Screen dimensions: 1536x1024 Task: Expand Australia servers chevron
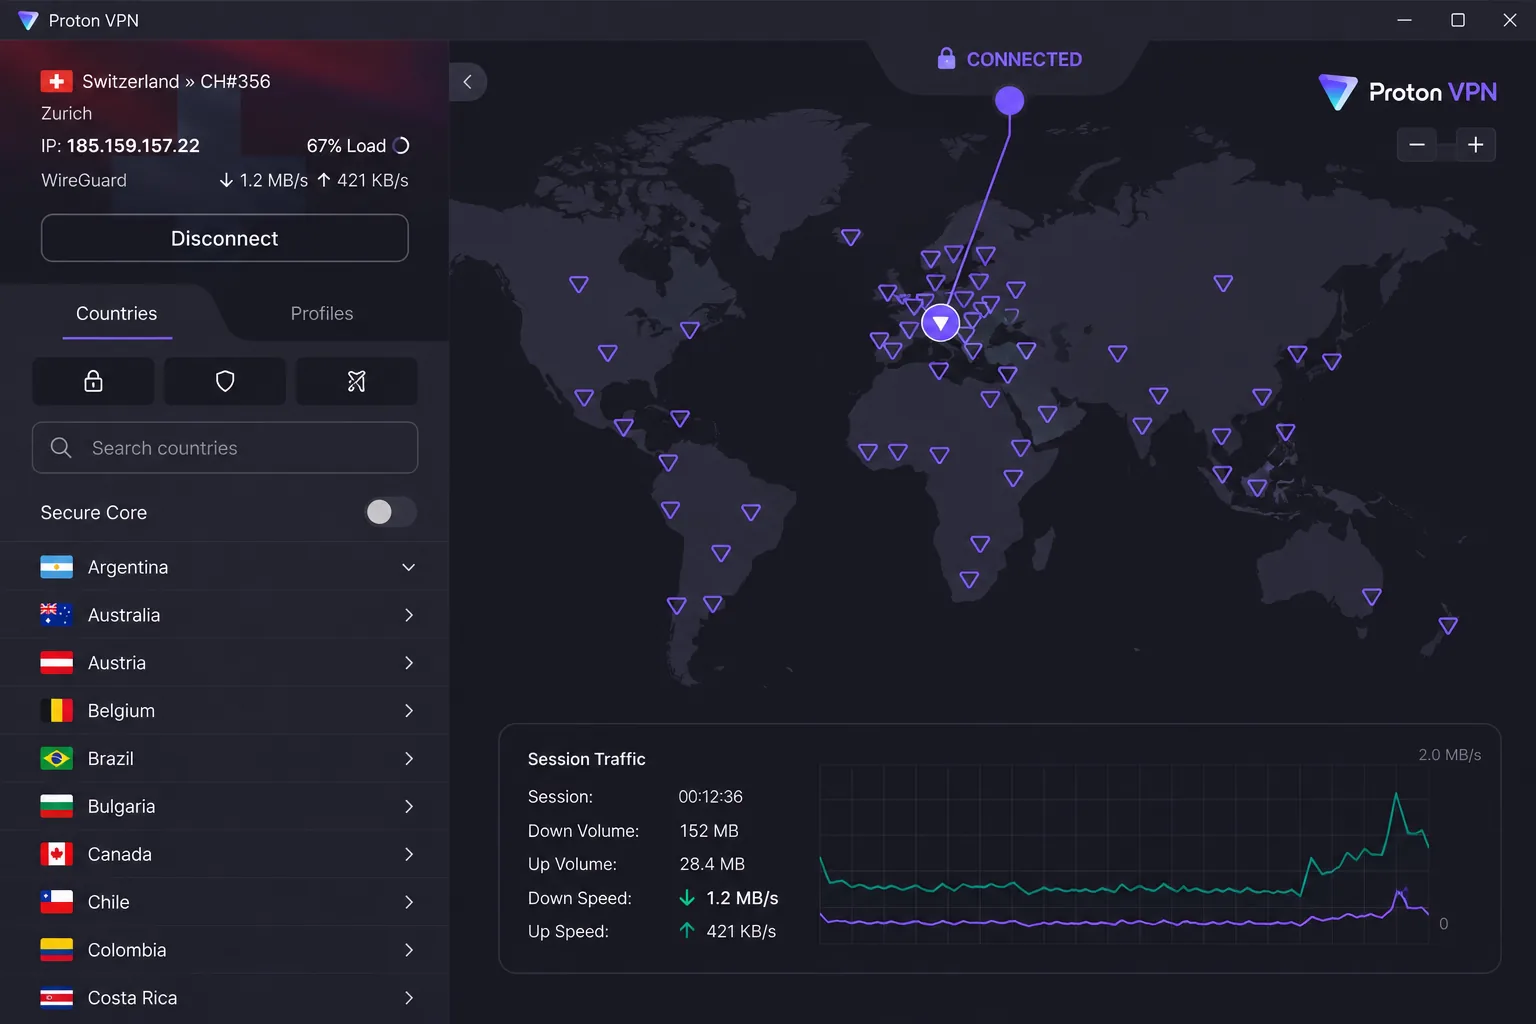[408, 615]
